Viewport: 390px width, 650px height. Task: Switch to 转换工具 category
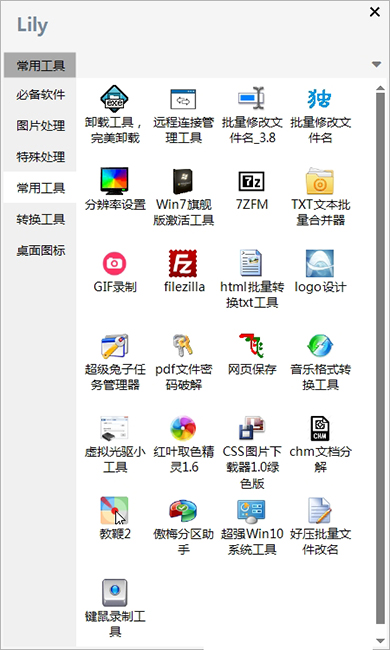pyautogui.click(x=40, y=219)
